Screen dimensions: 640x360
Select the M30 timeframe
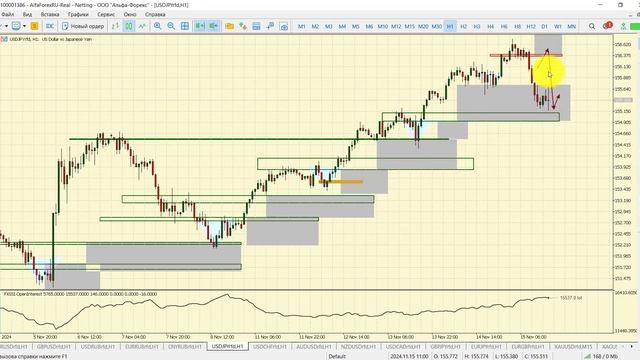coord(436,26)
